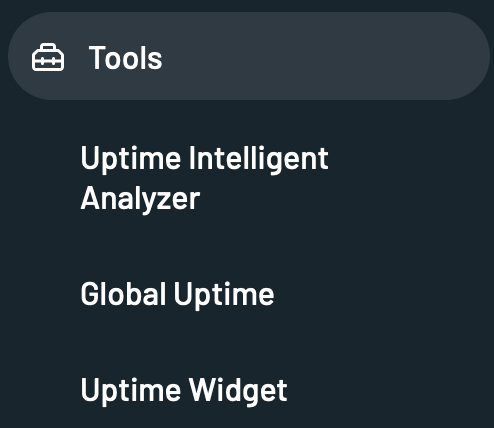Open the Tools section in the sidebar

249,56
